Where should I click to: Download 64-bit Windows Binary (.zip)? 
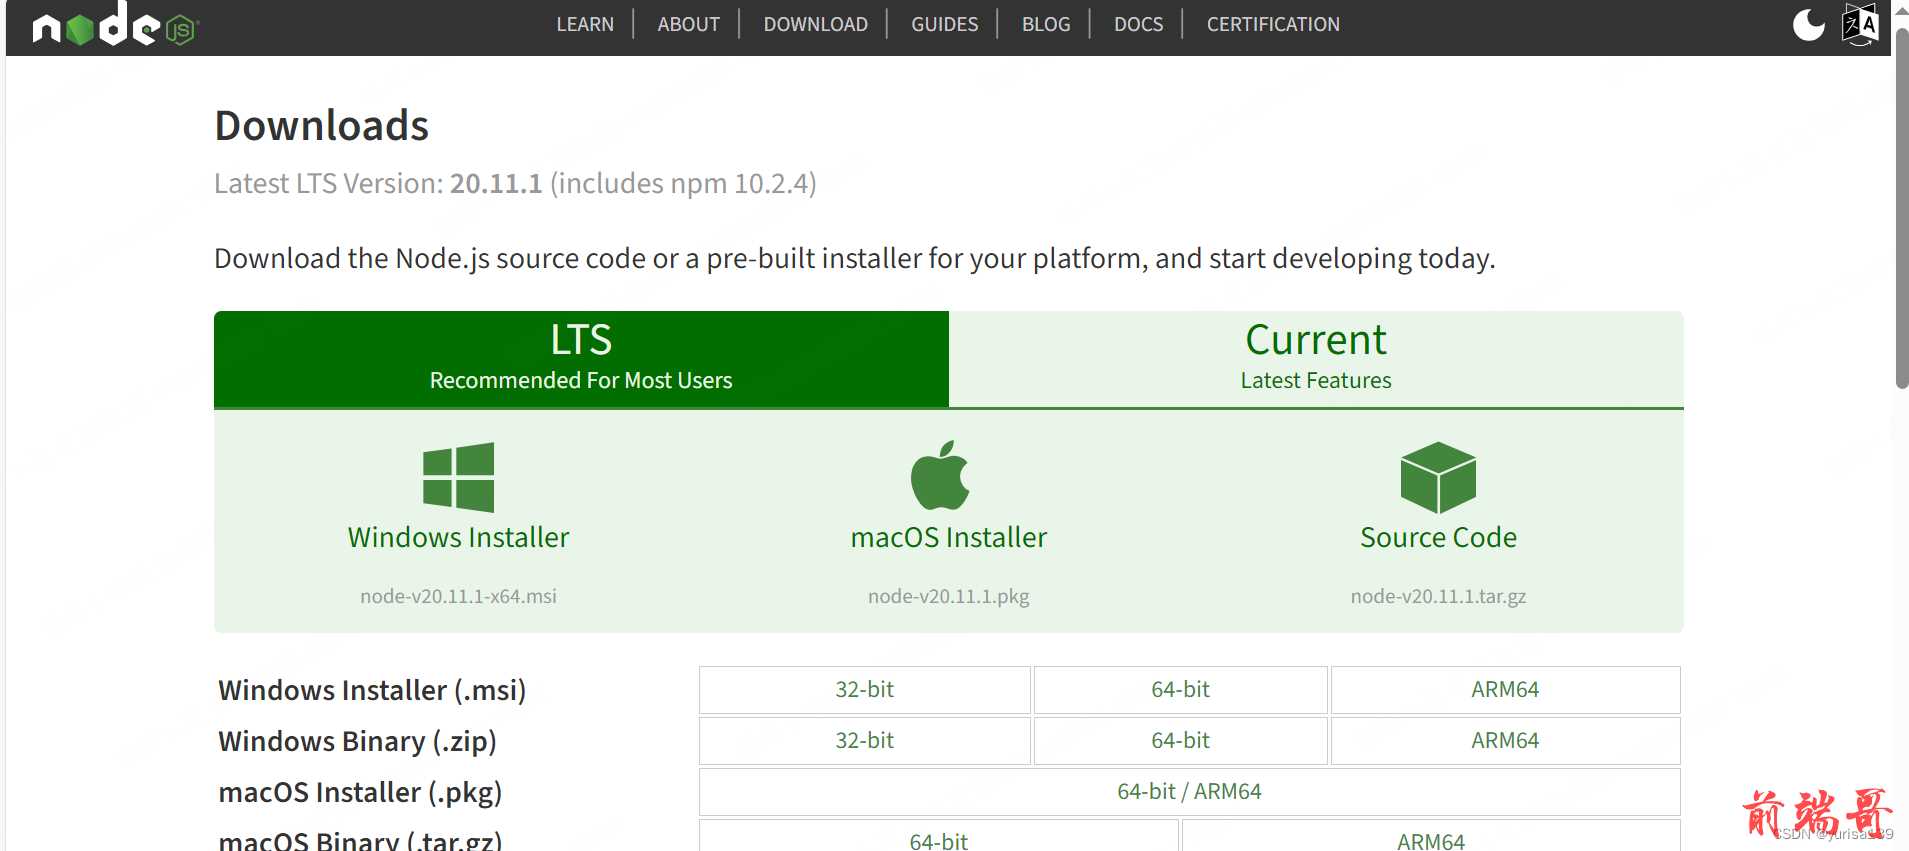coord(1181,741)
